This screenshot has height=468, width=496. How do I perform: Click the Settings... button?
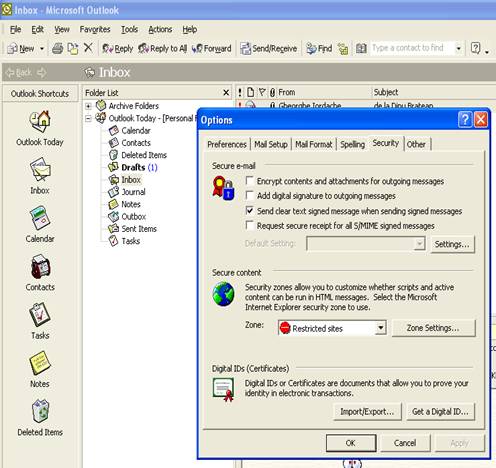coord(452,244)
